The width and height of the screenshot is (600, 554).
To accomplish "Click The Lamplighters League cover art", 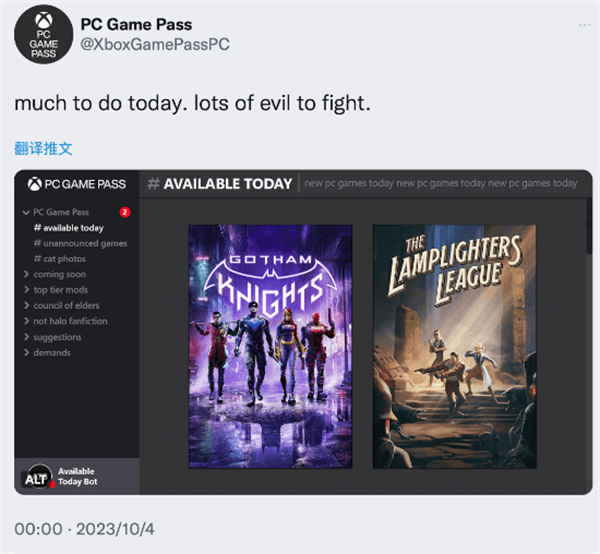I will pyautogui.click(x=455, y=346).
